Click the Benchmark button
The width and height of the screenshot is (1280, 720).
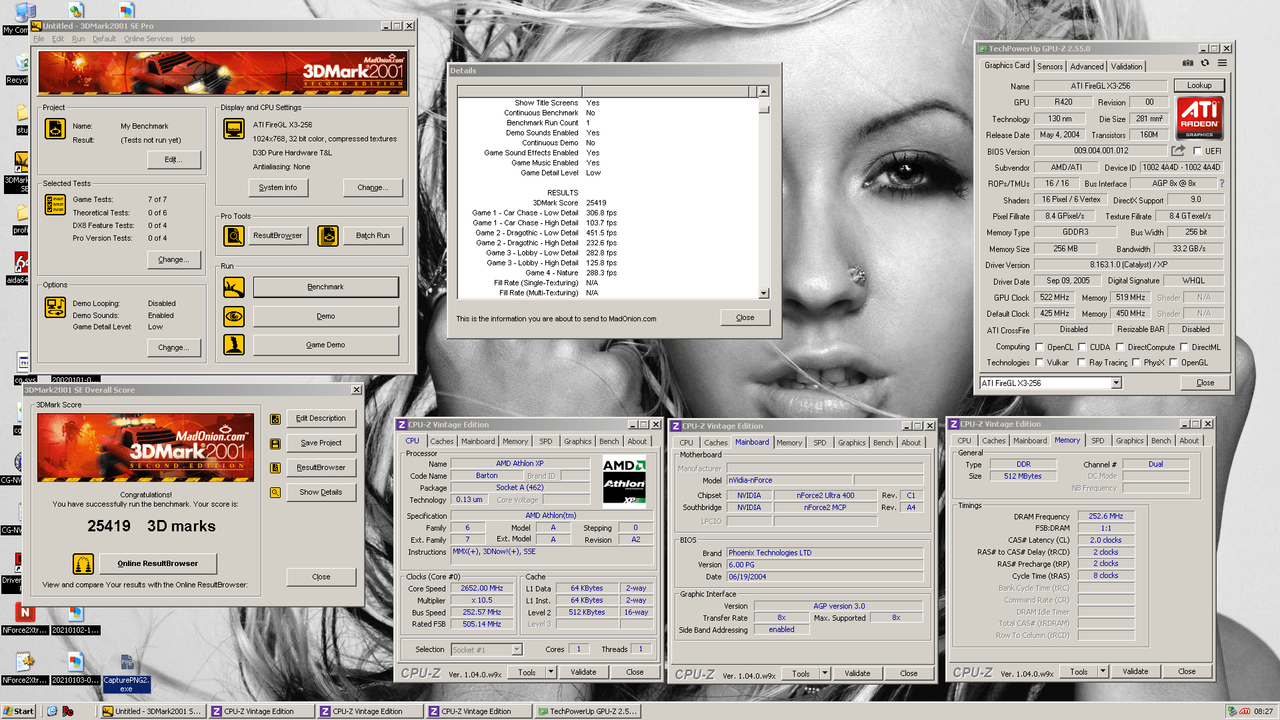325,287
